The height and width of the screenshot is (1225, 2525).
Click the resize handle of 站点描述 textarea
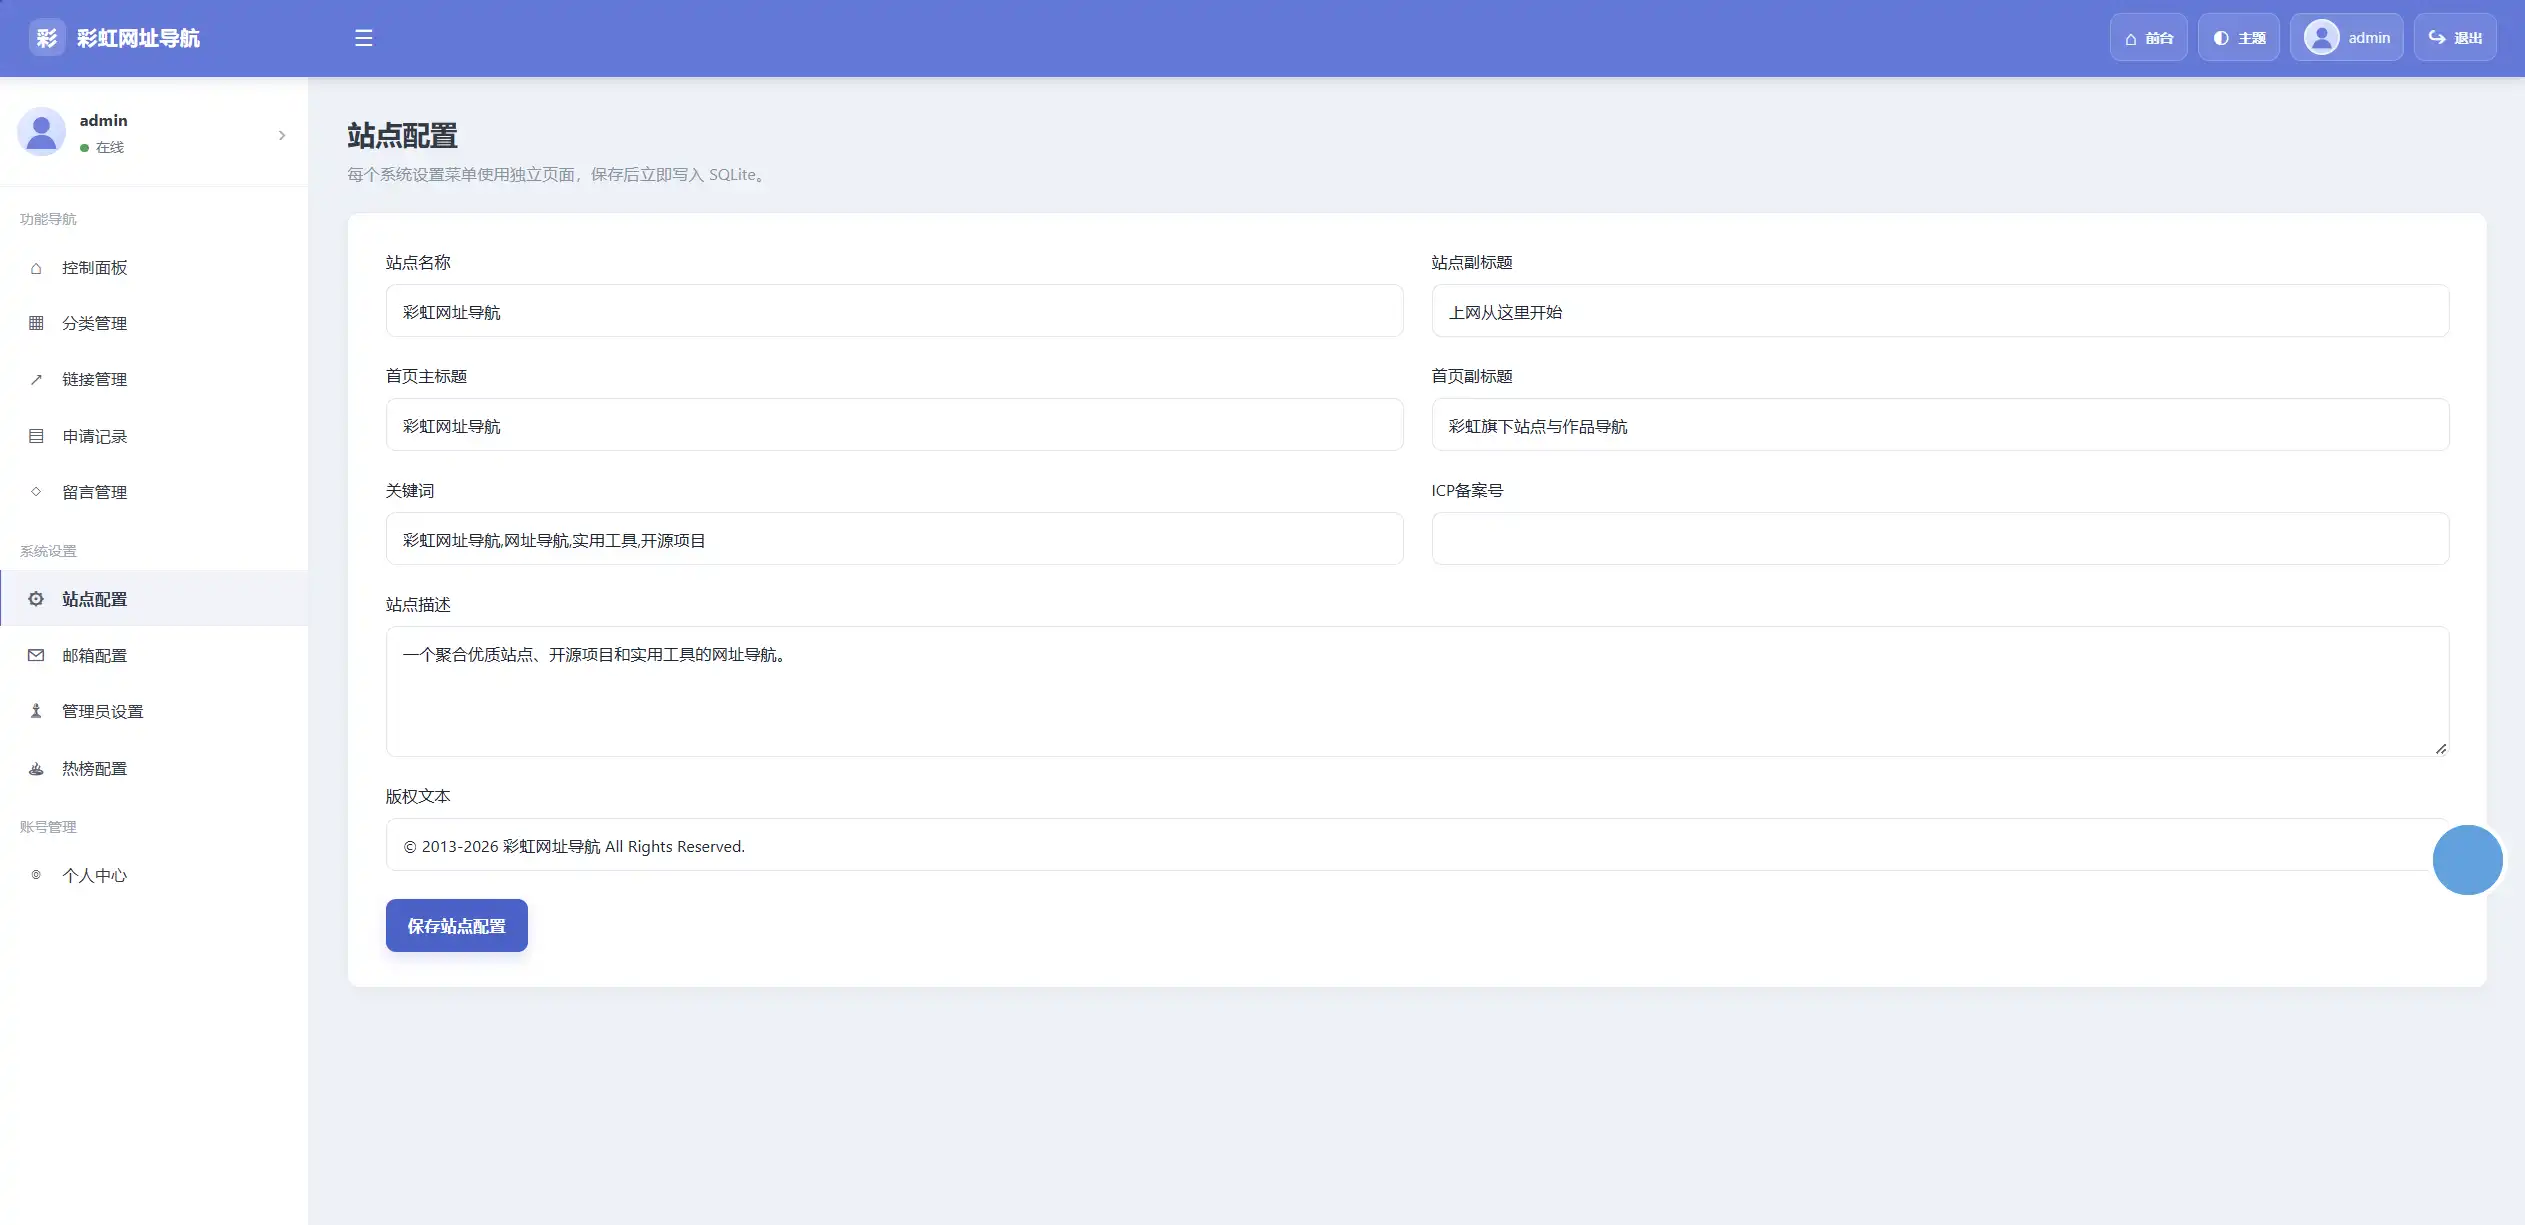[x=2441, y=748]
